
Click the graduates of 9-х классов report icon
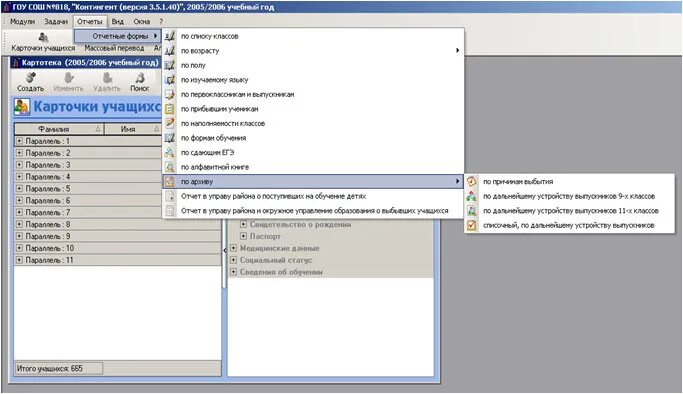(x=471, y=196)
